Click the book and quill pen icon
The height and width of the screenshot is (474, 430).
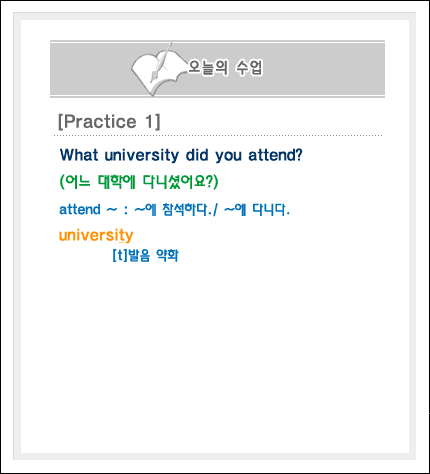(x=158, y=69)
